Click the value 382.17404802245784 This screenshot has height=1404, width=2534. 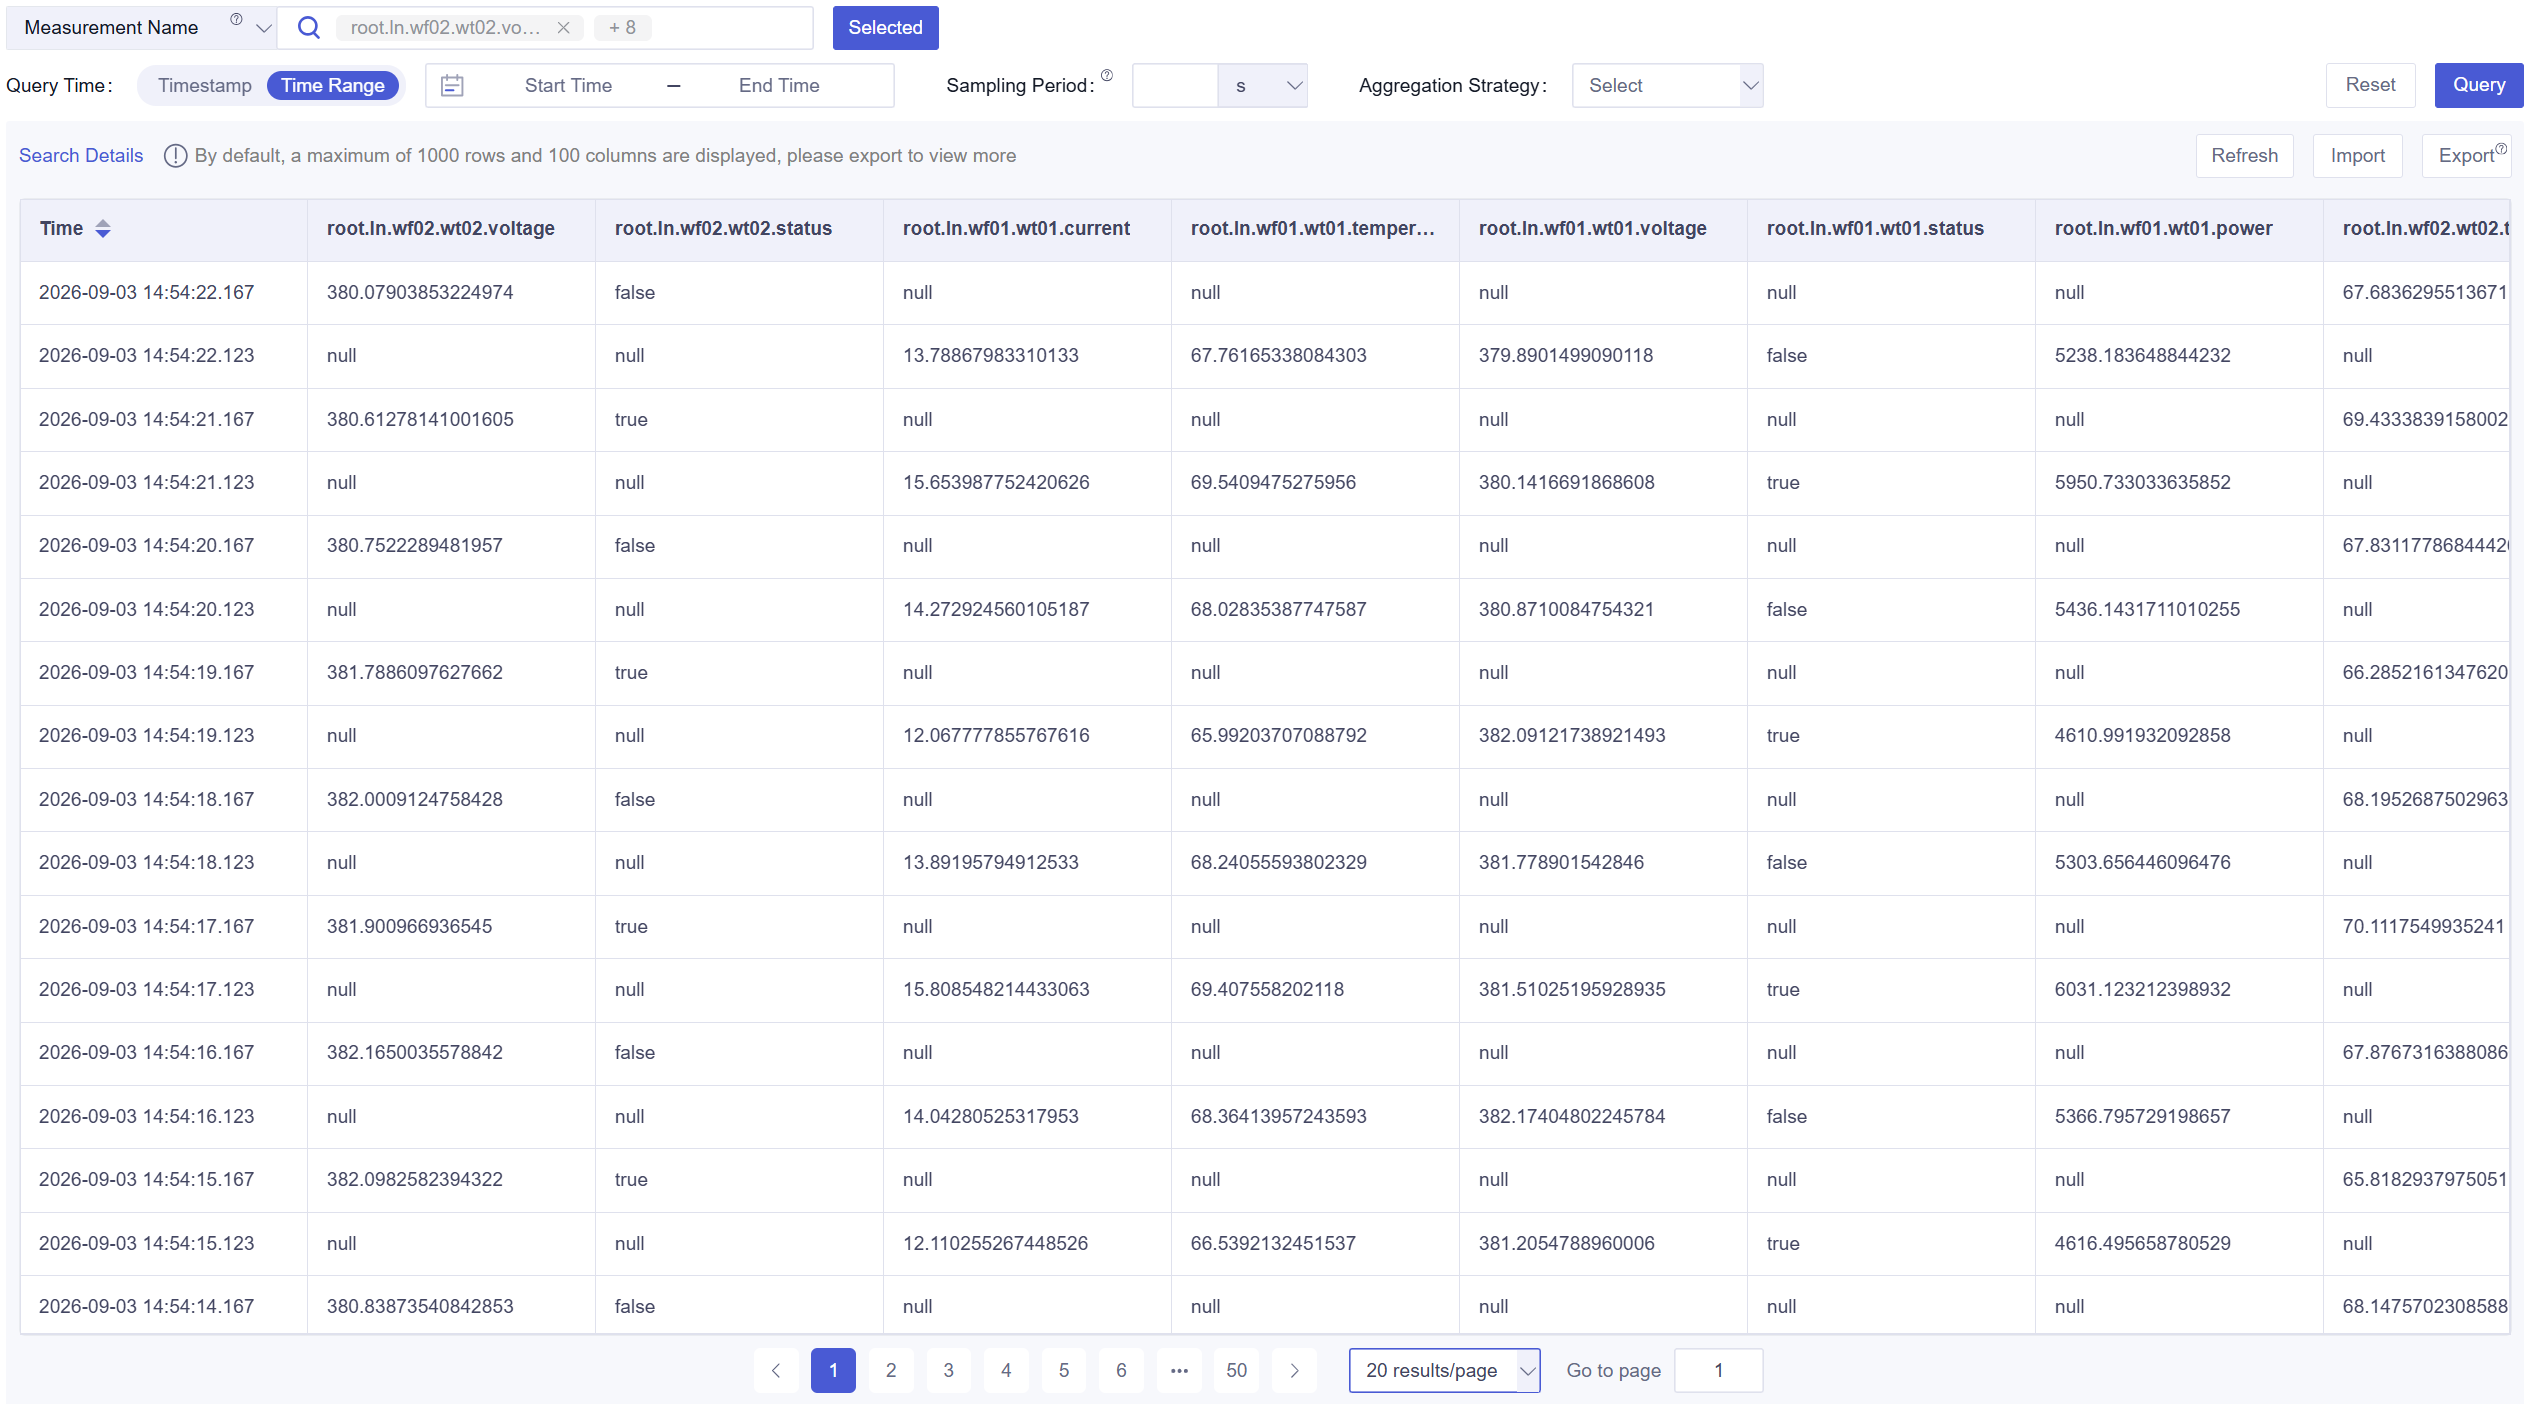tap(1572, 1117)
